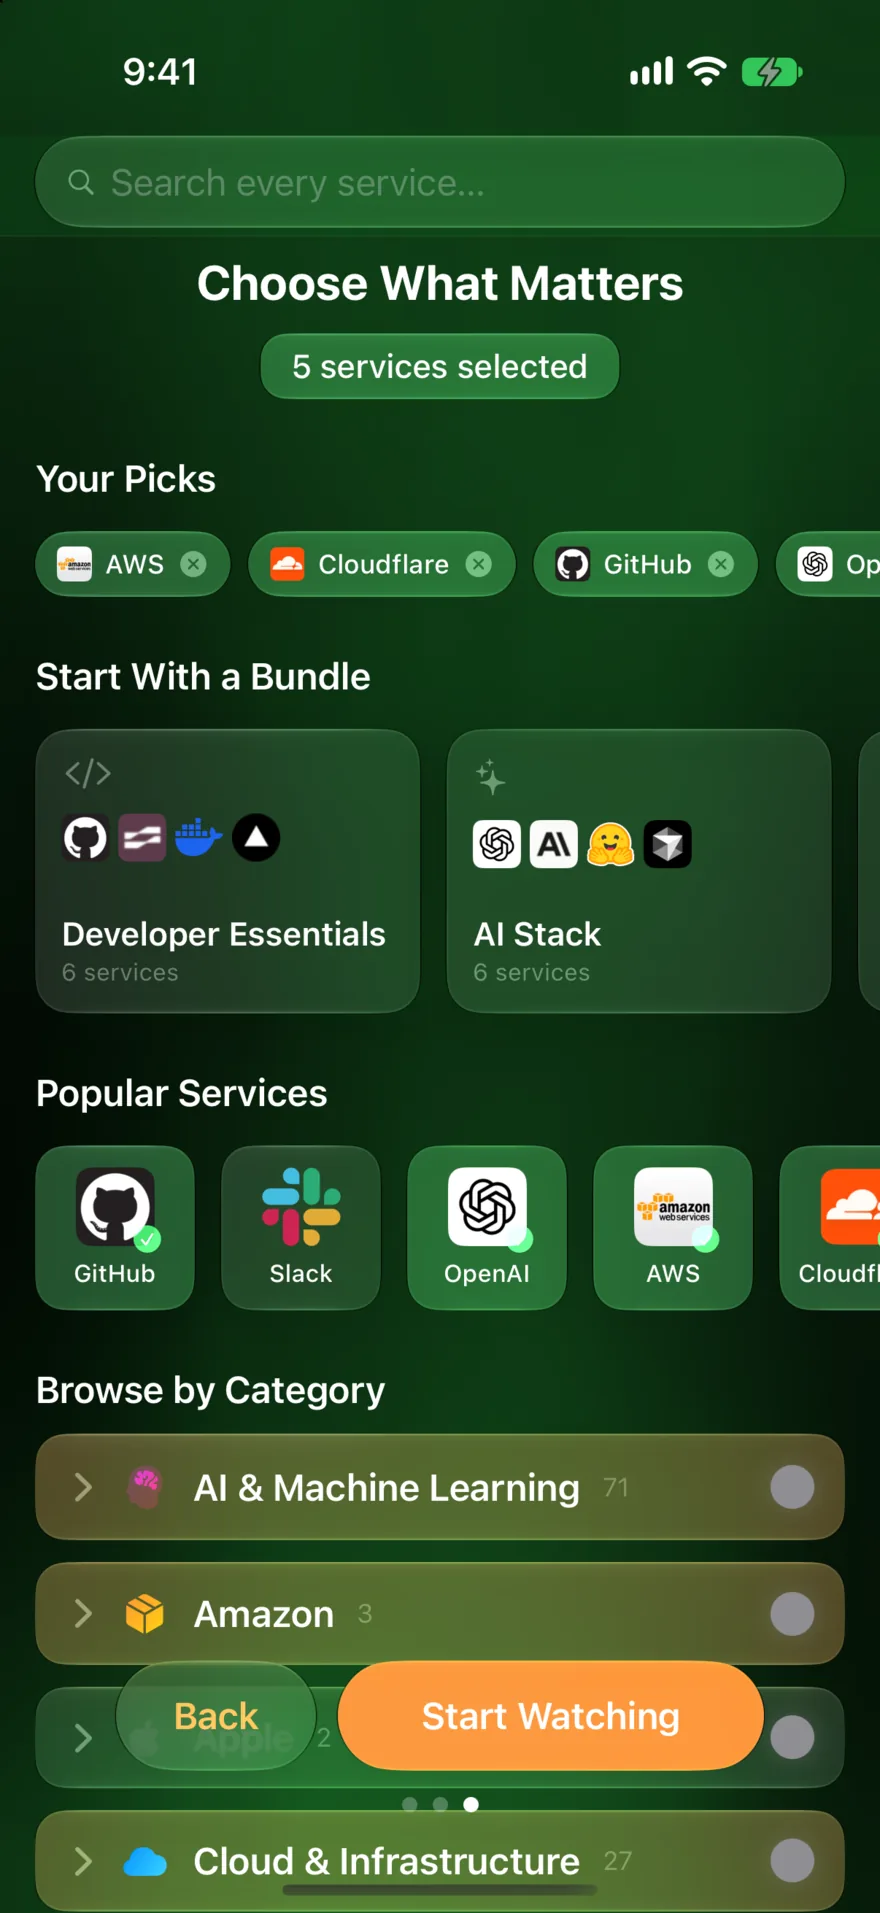Tap the OpenAI icon in AI Stack bundle
This screenshot has width=880, height=1913.
point(497,844)
